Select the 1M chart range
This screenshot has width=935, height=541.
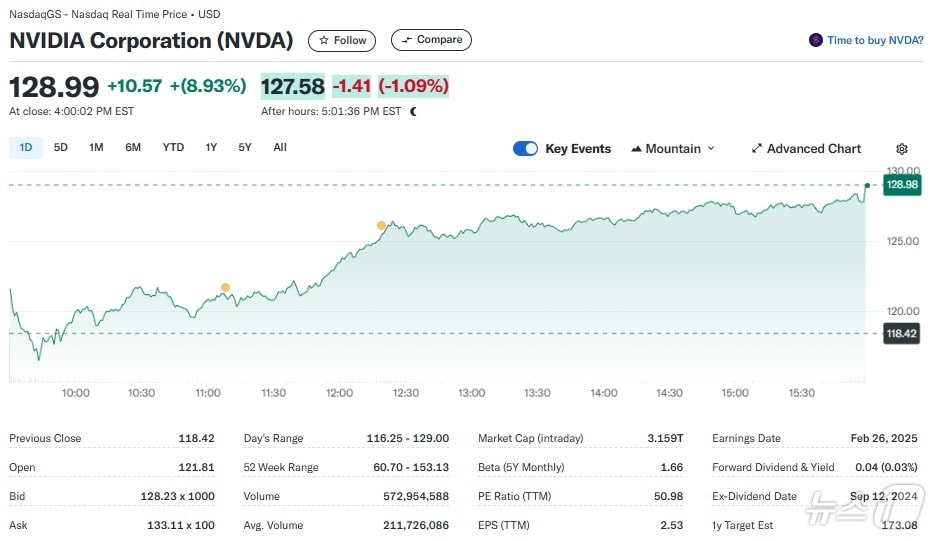[x=96, y=148]
